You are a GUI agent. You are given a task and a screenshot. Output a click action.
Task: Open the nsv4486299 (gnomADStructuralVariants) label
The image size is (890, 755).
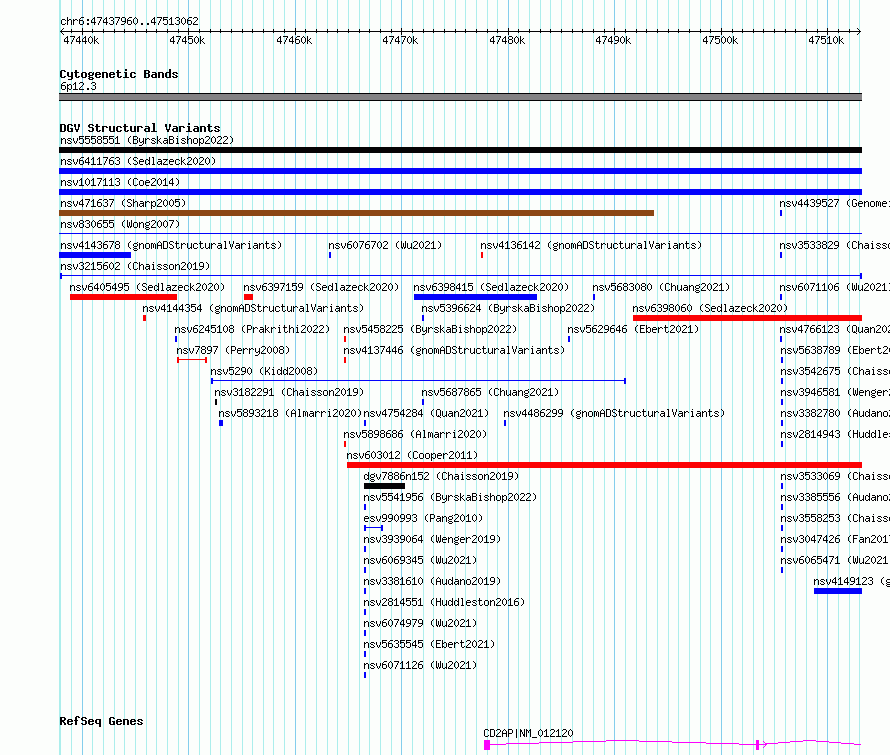click(x=614, y=413)
